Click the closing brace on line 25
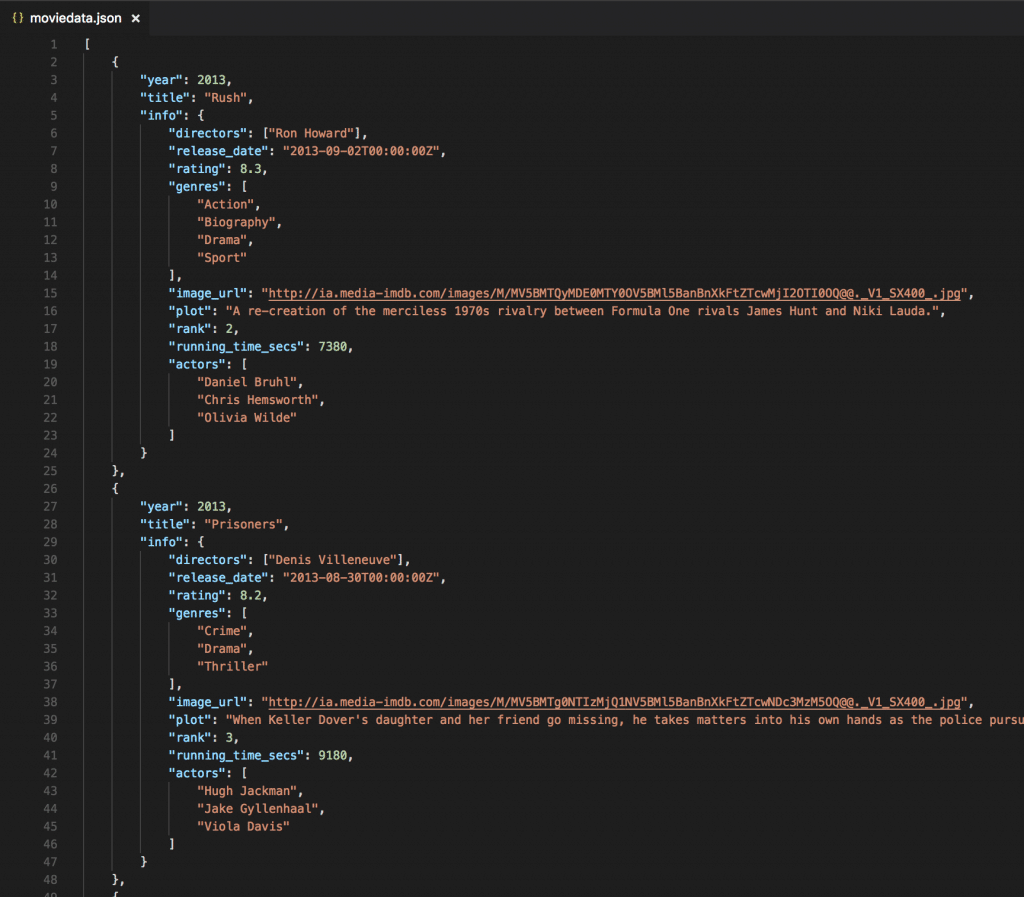This screenshot has width=1024, height=897. click(115, 471)
